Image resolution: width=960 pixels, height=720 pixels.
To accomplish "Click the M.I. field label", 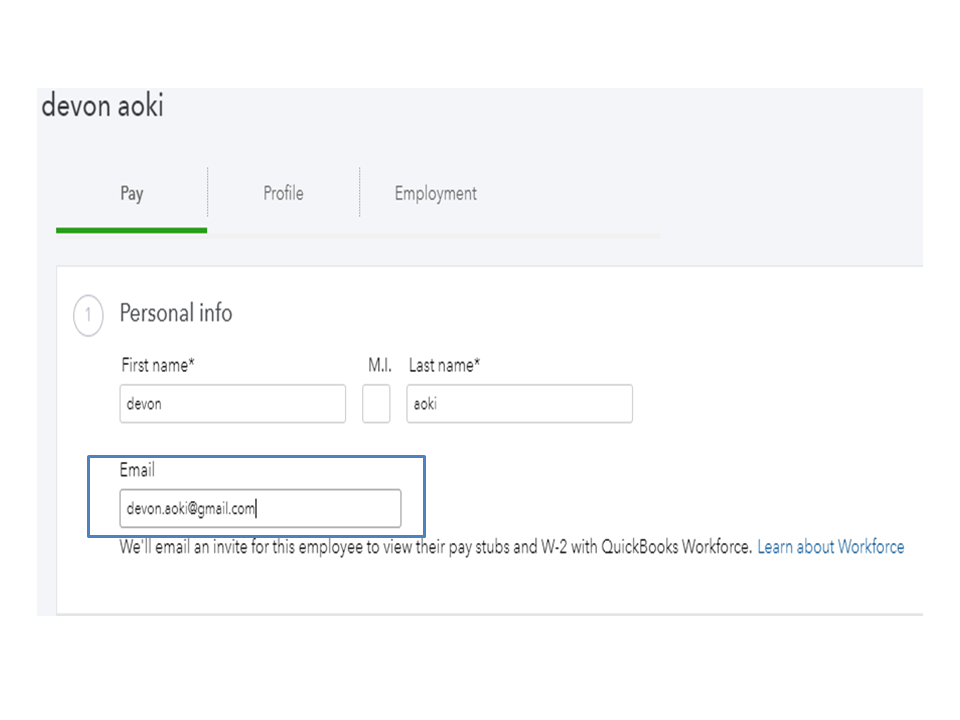I will click(x=379, y=365).
